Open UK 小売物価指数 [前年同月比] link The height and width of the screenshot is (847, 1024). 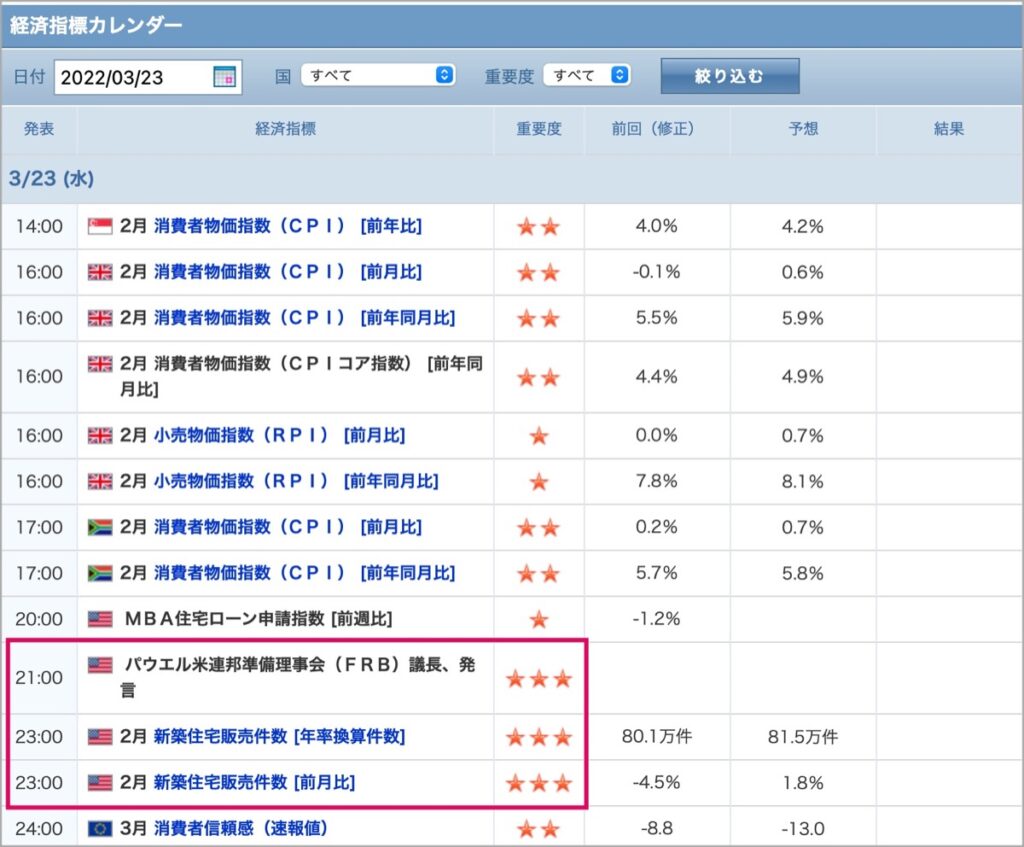pyautogui.click(x=296, y=481)
